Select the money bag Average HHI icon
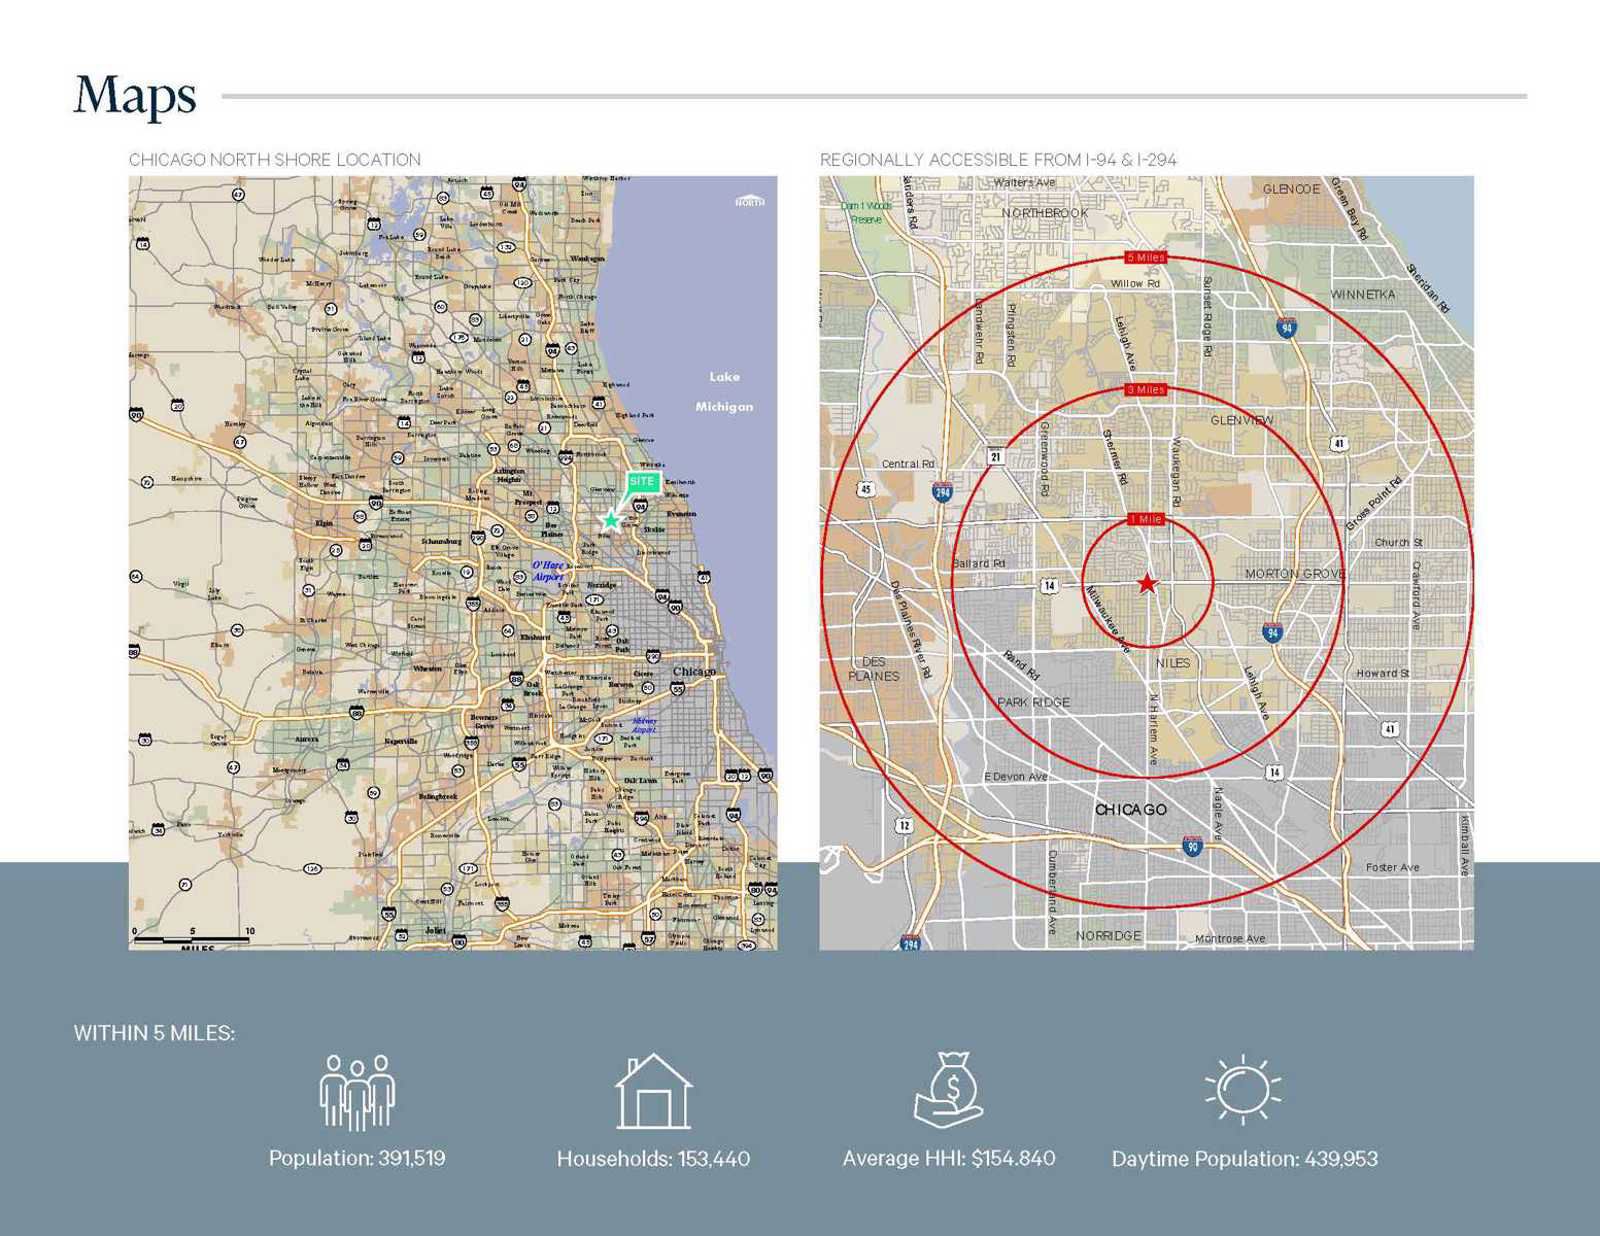Viewport: 1600px width, 1236px height. tap(949, 1090)
